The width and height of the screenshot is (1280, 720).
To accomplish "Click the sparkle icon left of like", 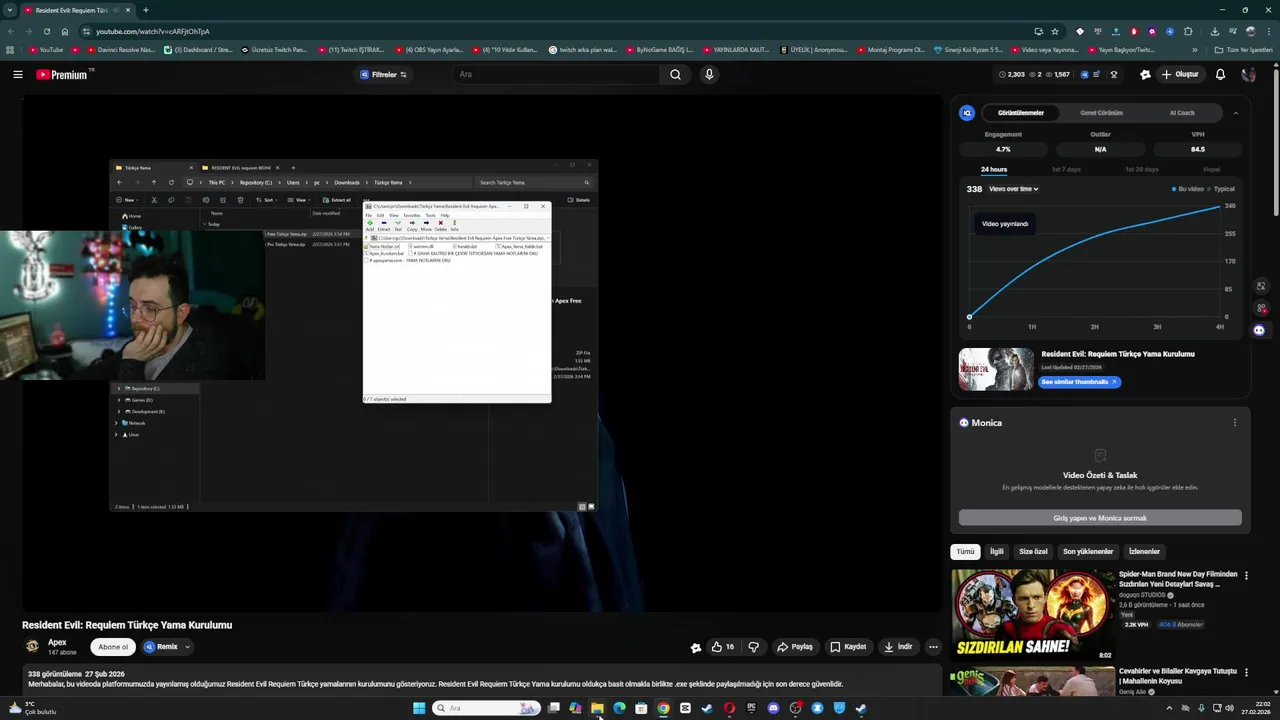I will [696, 647].
